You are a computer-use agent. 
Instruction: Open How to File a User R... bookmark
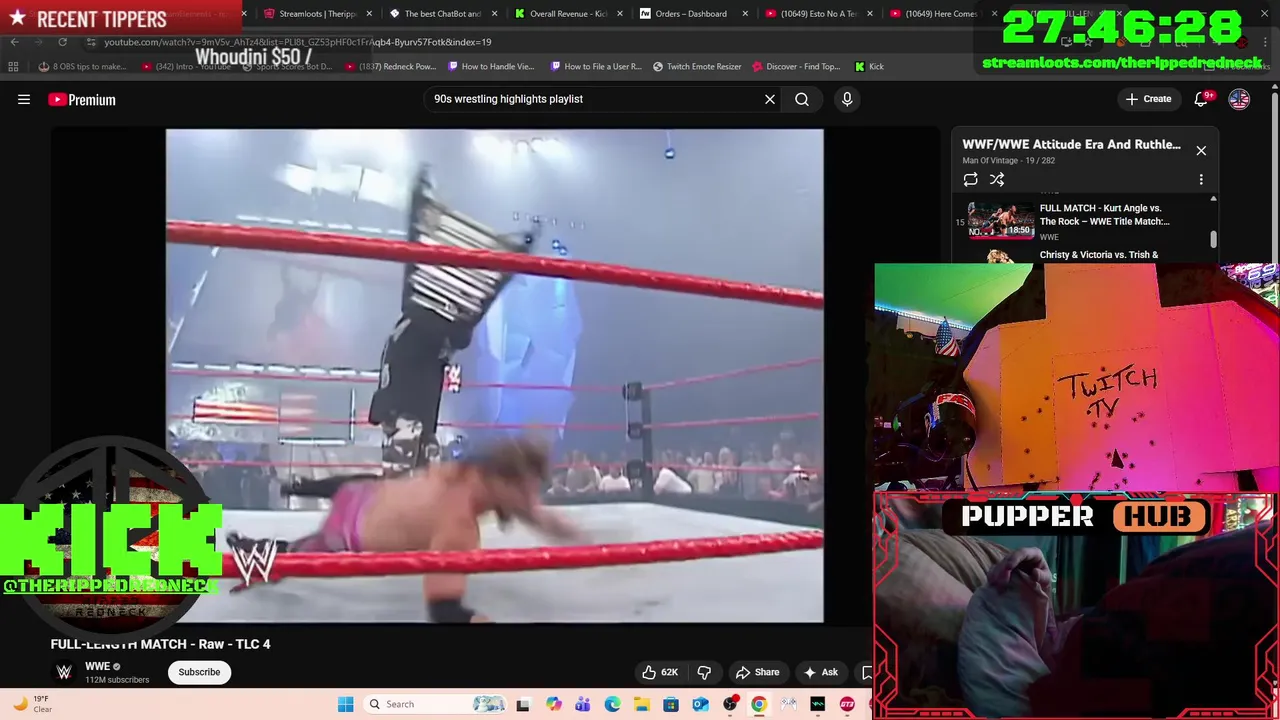pyautogui.click(x=596, y=67)
